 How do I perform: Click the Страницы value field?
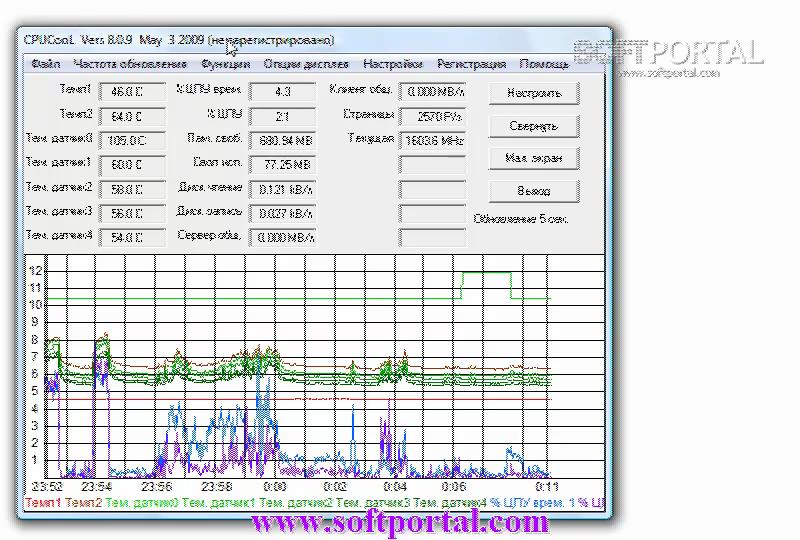(x=432, y=116)
